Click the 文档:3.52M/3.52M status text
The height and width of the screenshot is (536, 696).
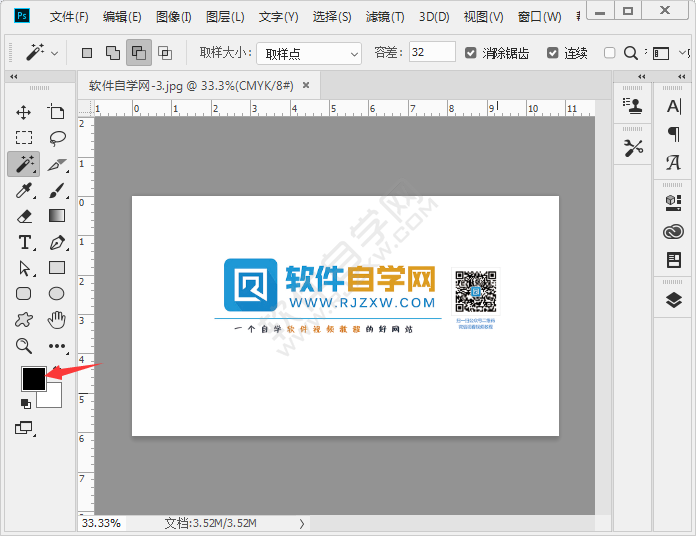(x=210, y=524)
